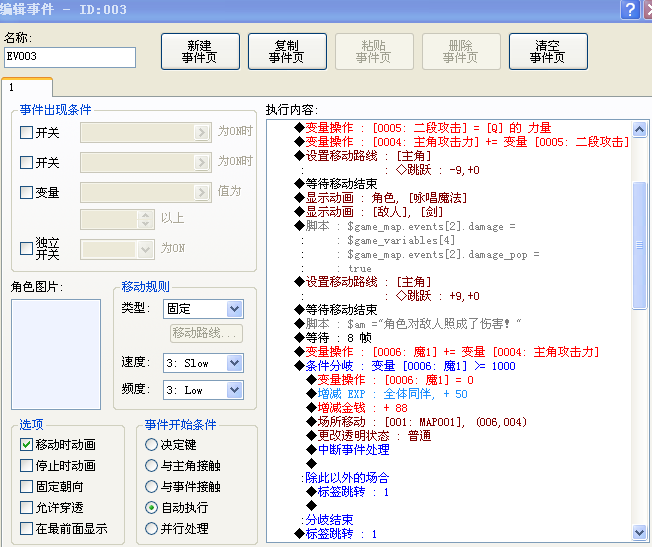Select the 场所移动 [001: MAP001] line

(417, 422)
